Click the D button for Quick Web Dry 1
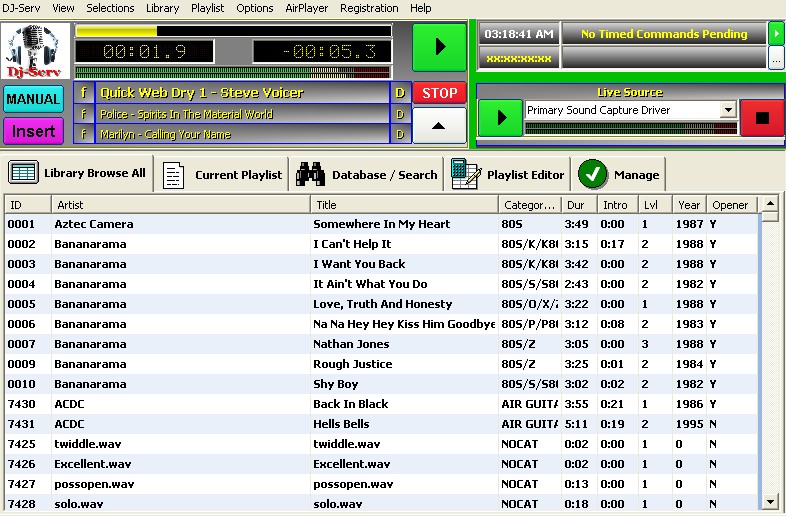This screenshot has height=516, width=786. pyautogui.click(x=400, y=93)
